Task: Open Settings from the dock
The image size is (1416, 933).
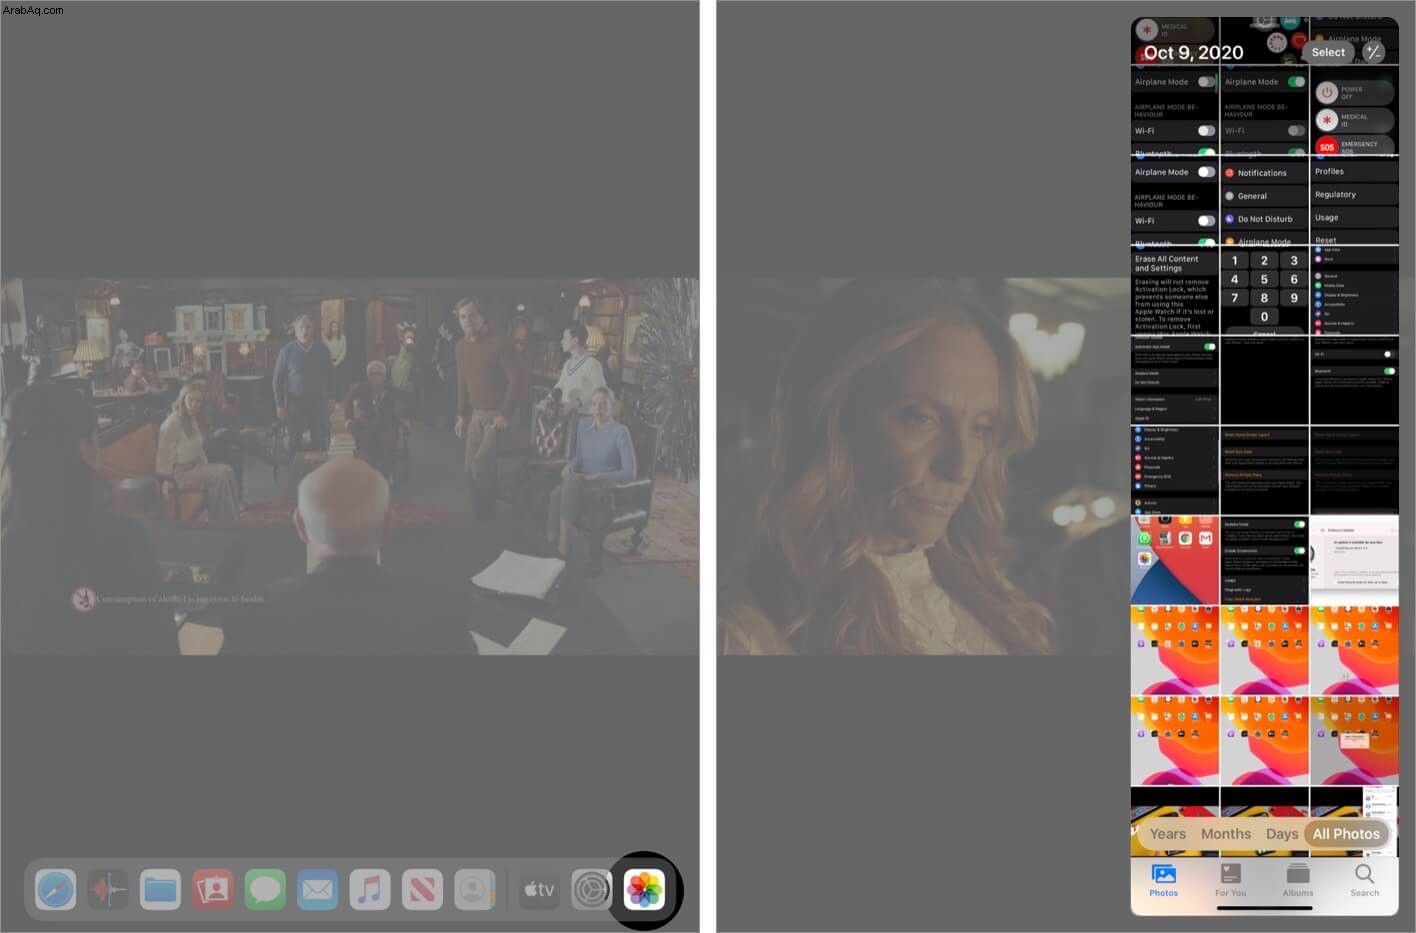Action: pos(592,889)
